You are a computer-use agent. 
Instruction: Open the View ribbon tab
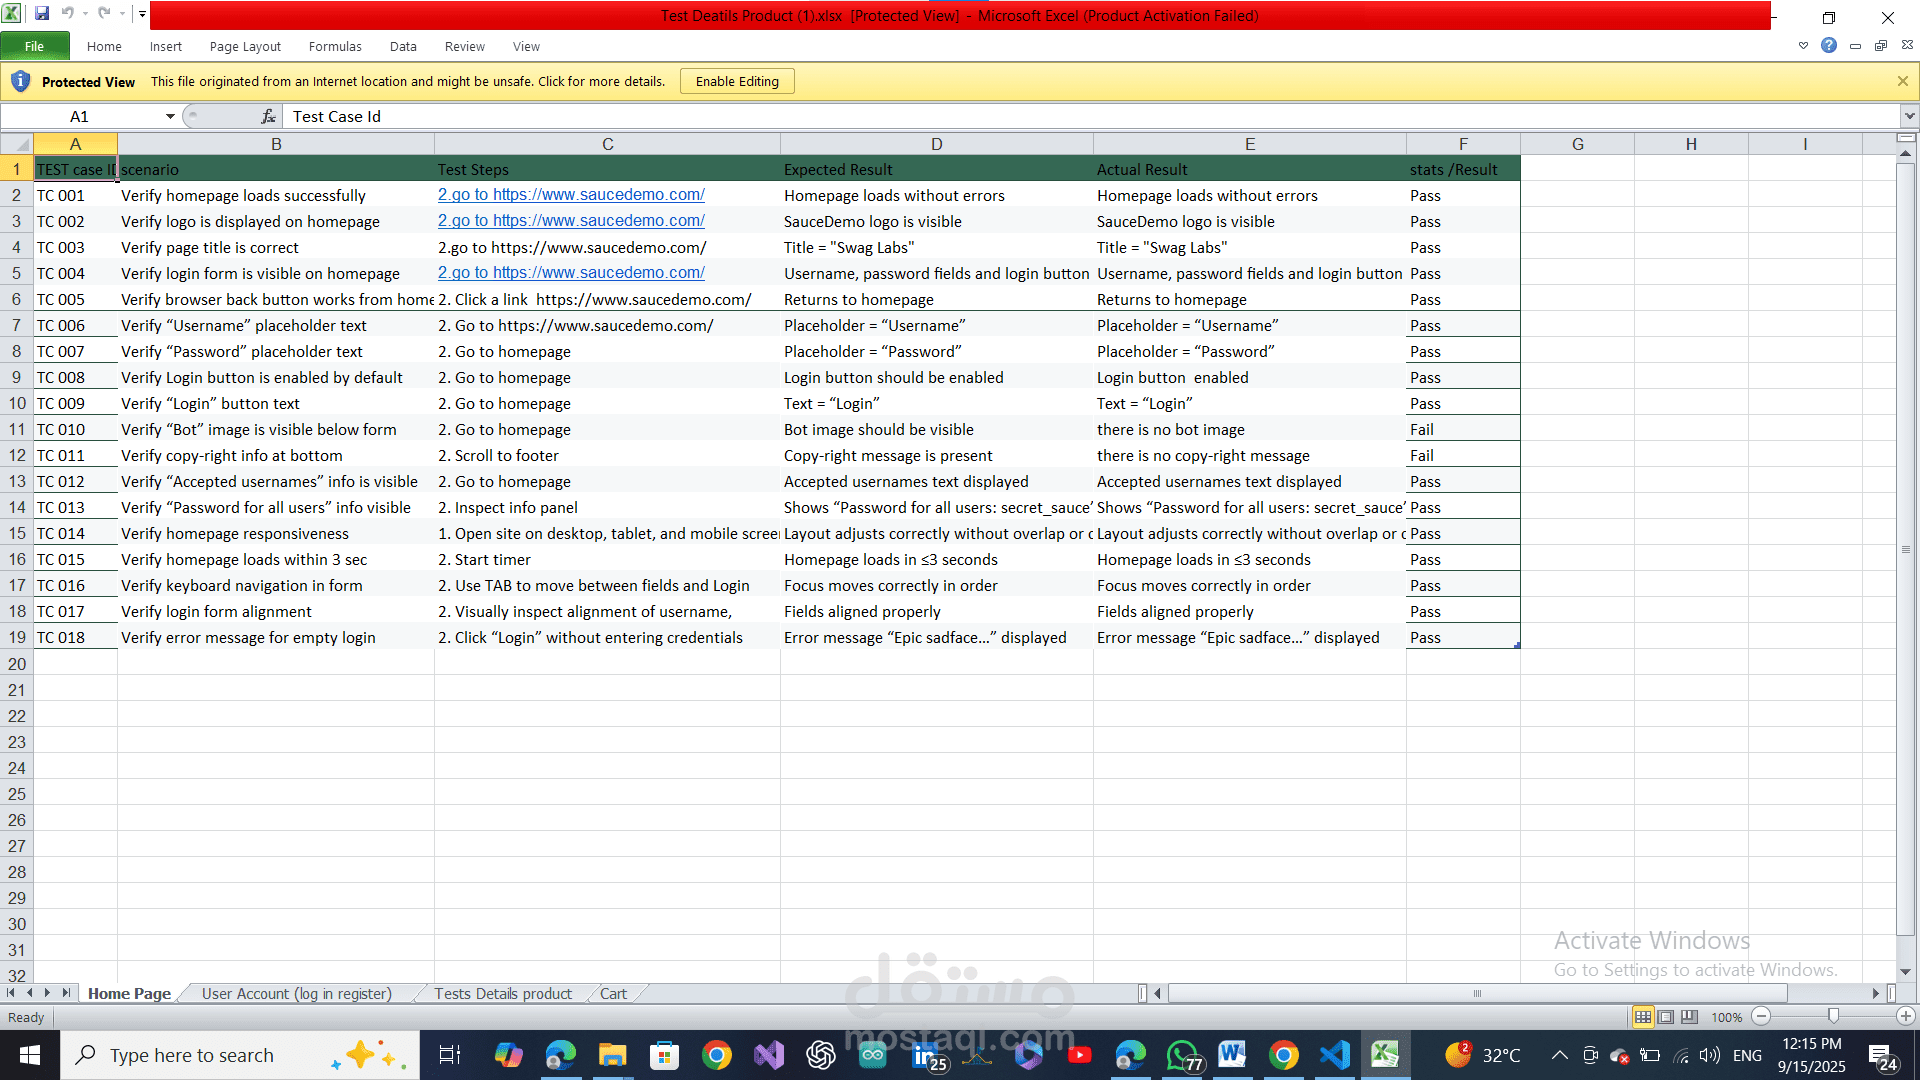click(526, 46)
